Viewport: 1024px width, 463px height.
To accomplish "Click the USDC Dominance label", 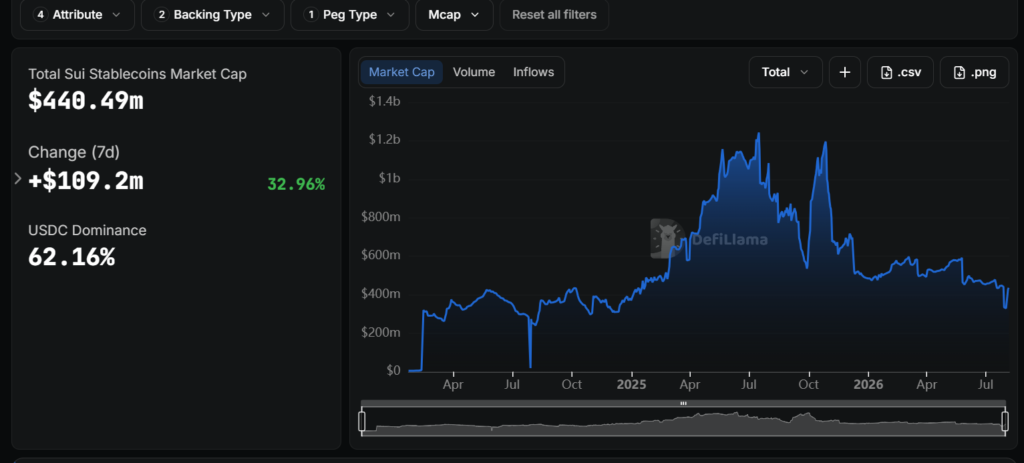I will coord(87,231).
